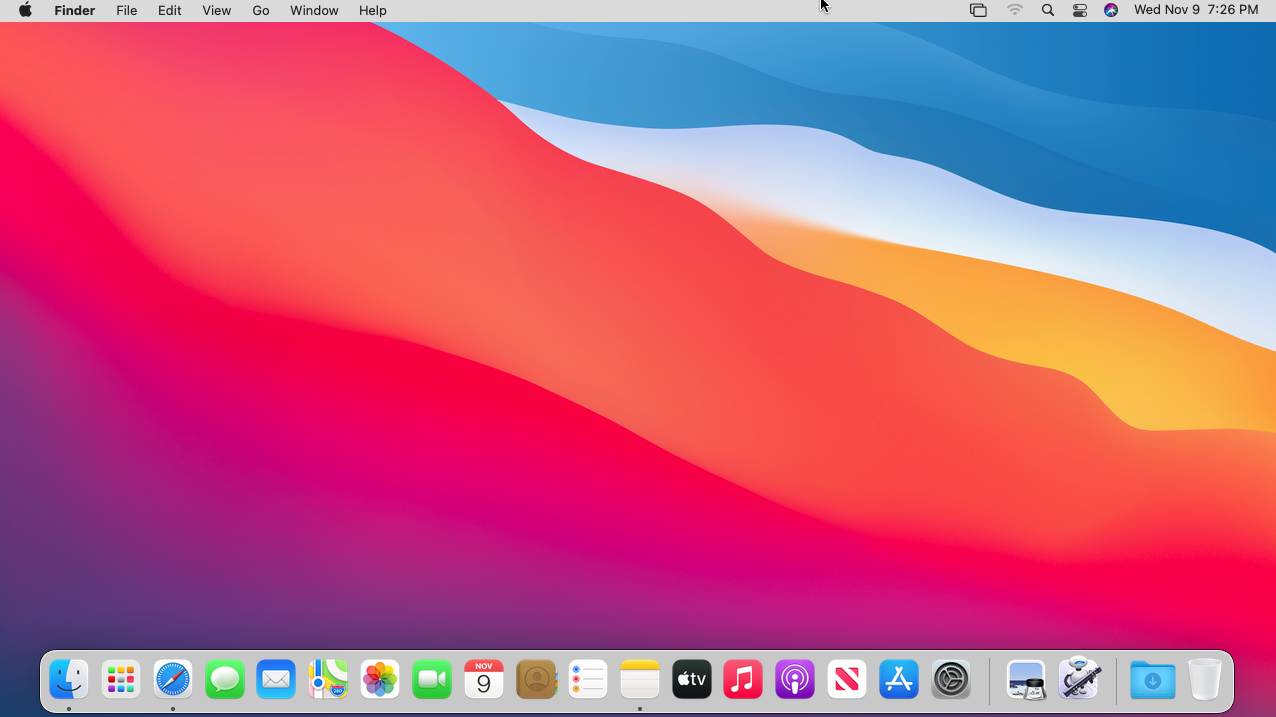The height and width of the screenshot is (717, 1276).
Task: Launch Apple TV from the Dock
Action: pos(692,680)
